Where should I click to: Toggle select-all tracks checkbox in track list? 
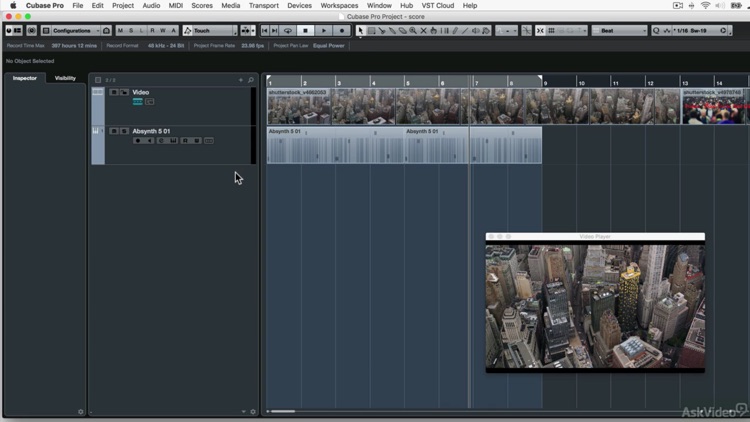[98, 80]
